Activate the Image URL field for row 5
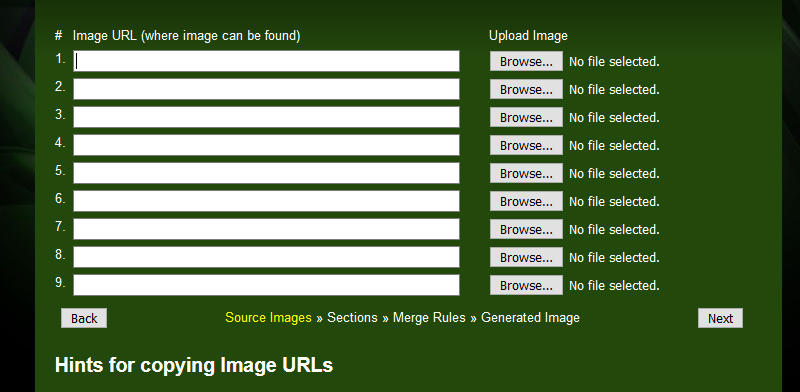 click(x=266, y=174)
